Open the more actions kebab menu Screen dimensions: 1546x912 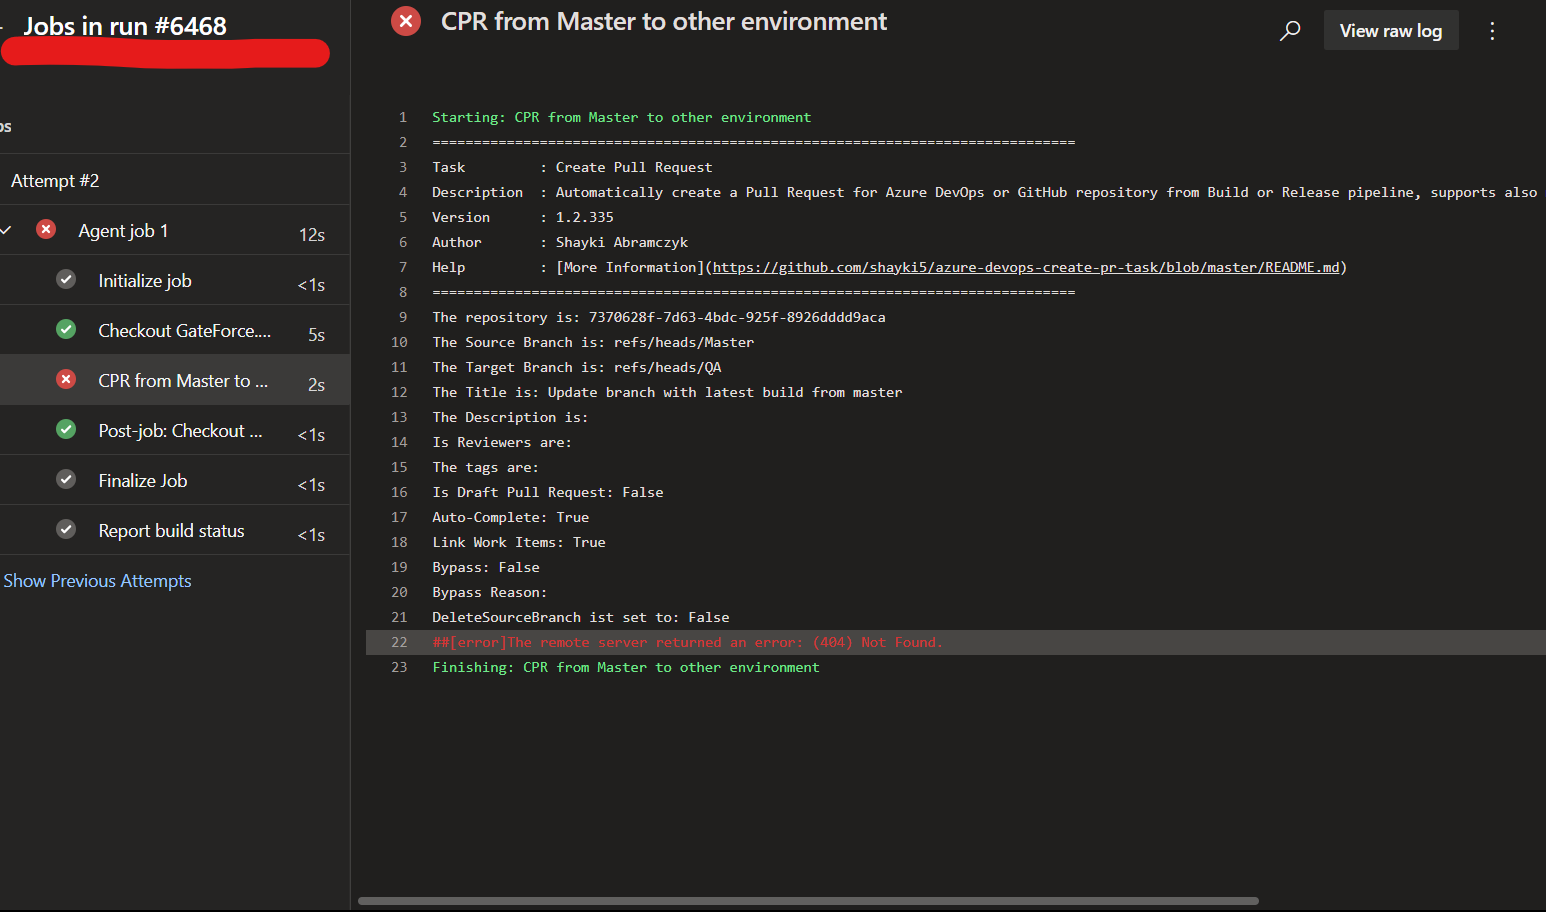pos(1492,30)
